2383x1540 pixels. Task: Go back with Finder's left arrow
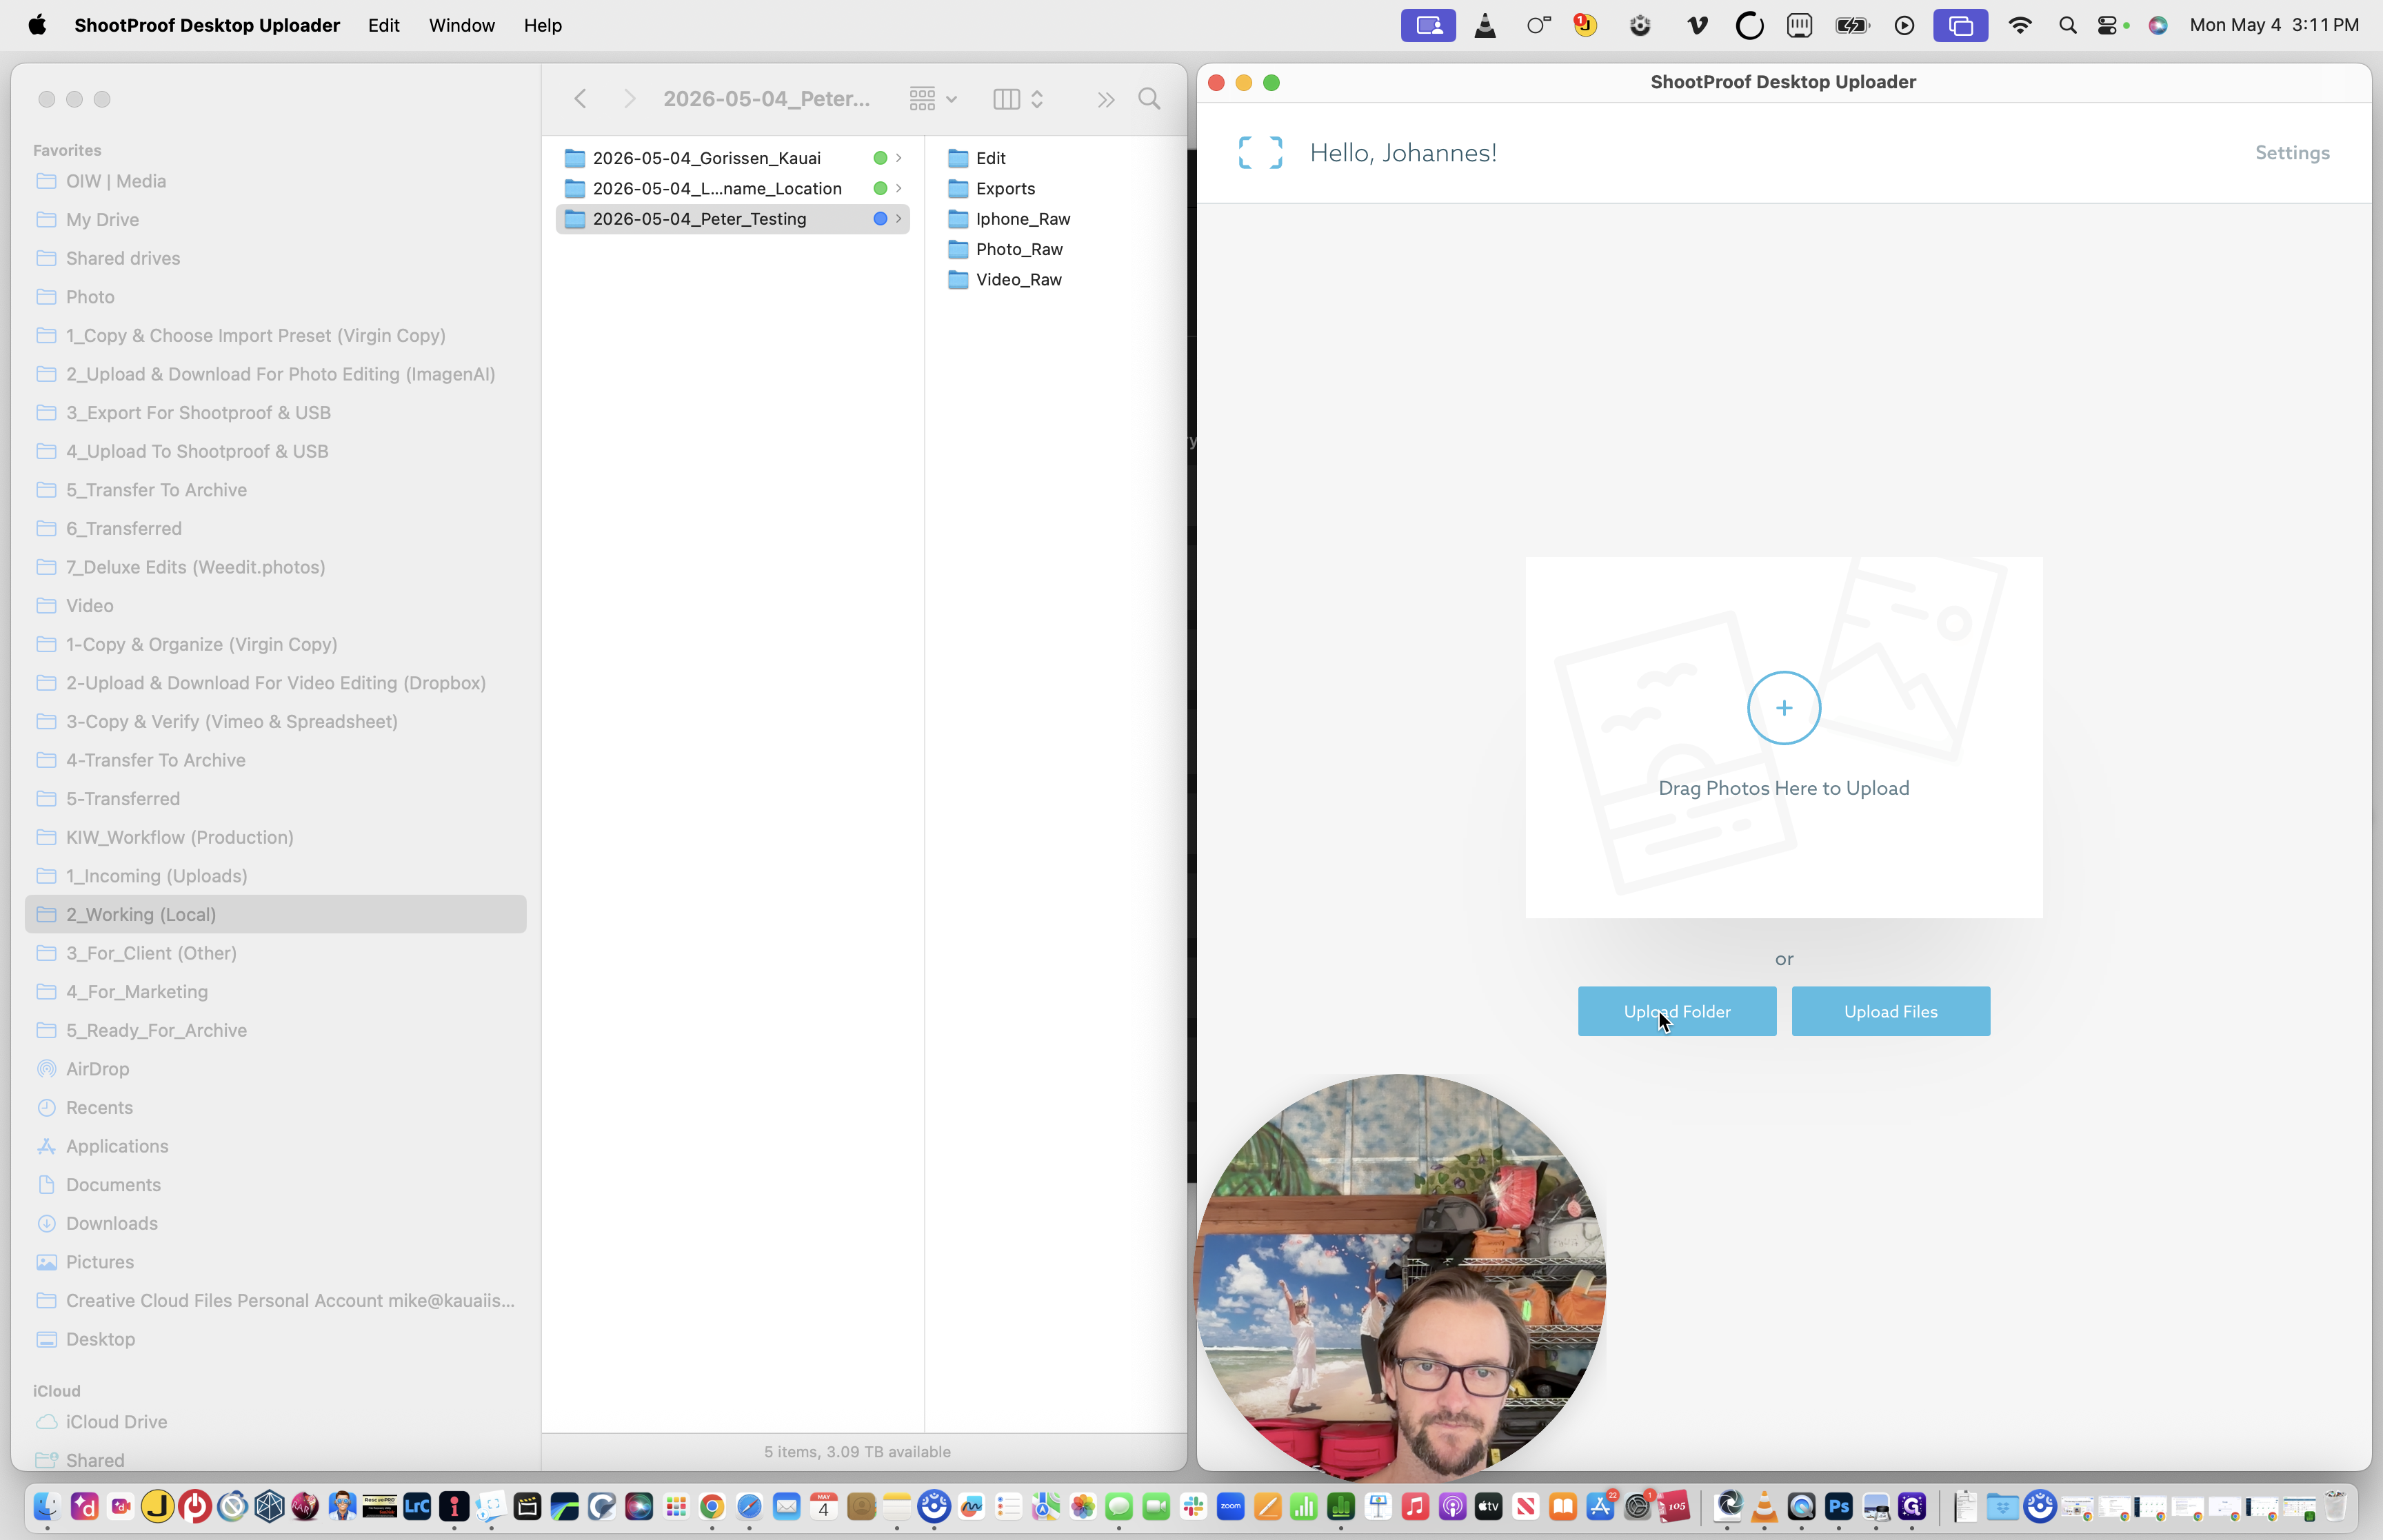coord(580,99)
